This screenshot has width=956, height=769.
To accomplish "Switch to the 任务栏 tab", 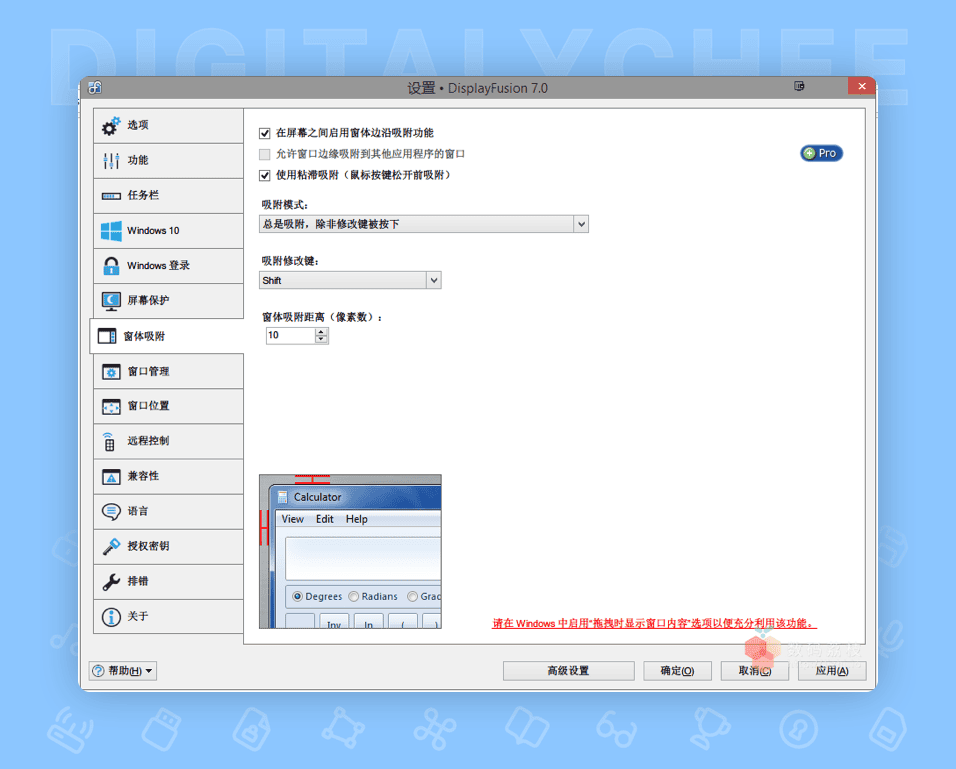I will 168,196.
